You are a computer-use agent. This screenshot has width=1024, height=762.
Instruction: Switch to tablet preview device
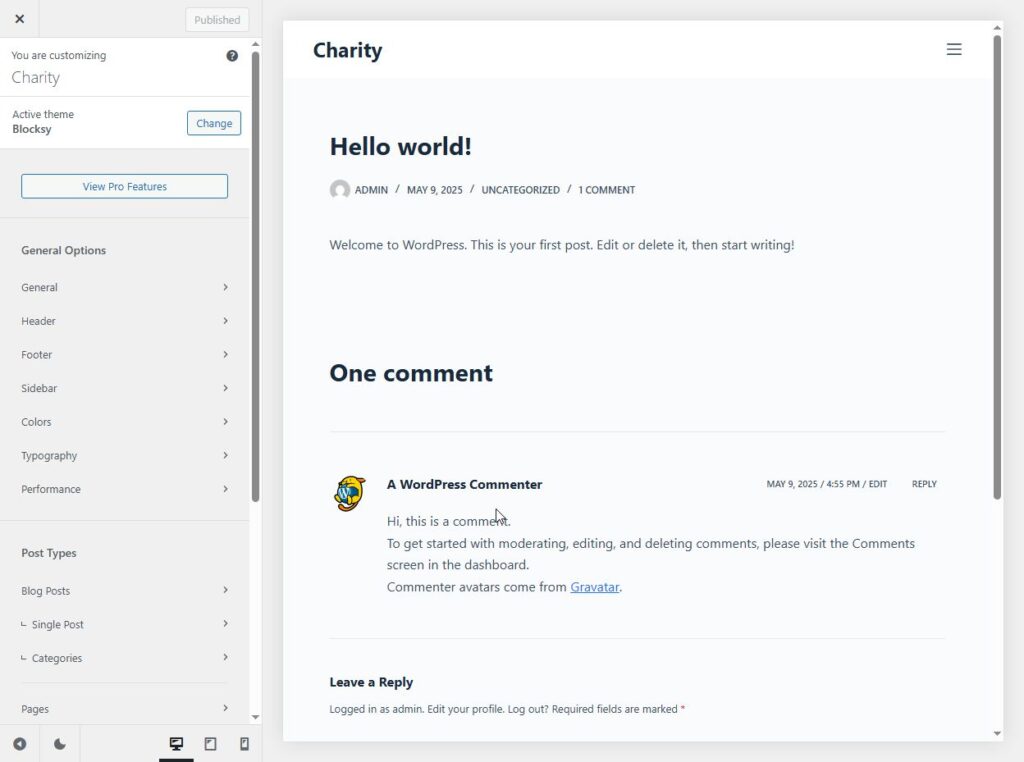[210, 744]
